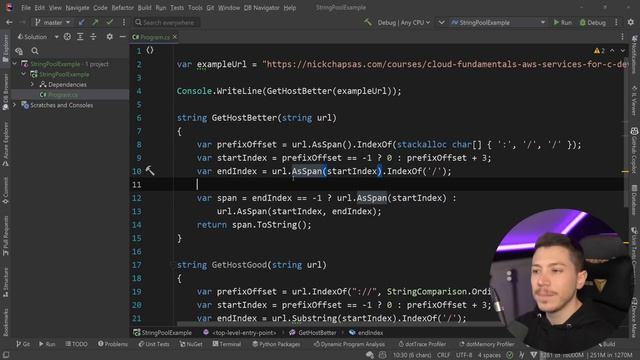Open the Navigate menu
640x360 pixels.
[x=77, y=8]
